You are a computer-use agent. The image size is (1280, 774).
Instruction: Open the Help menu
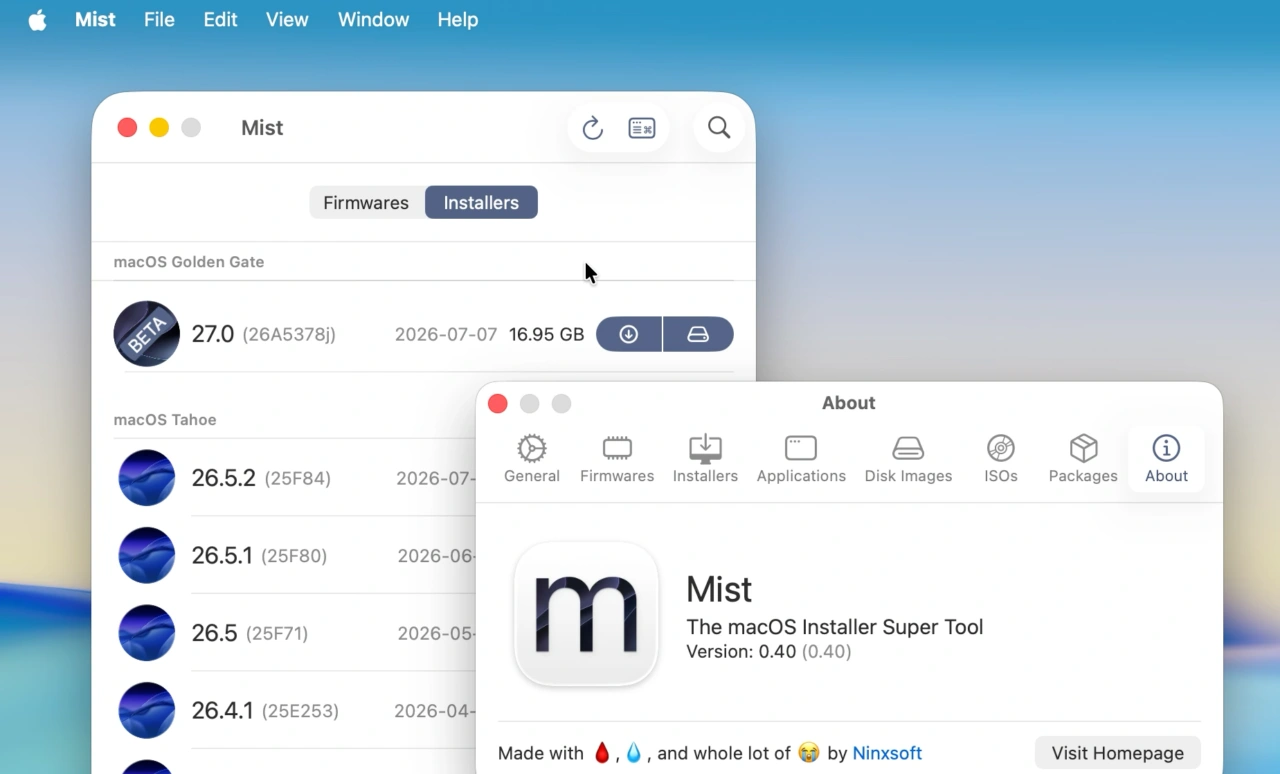(457, 20)
